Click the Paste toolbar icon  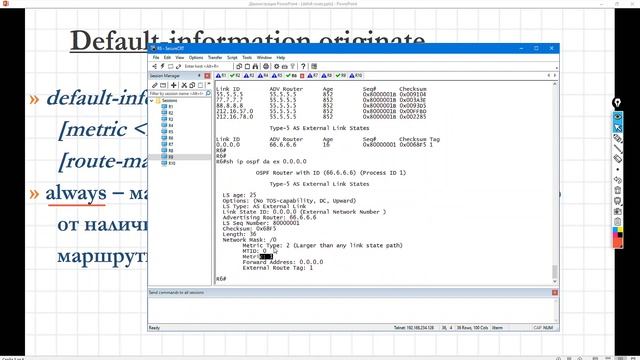[x=247, y=66]
